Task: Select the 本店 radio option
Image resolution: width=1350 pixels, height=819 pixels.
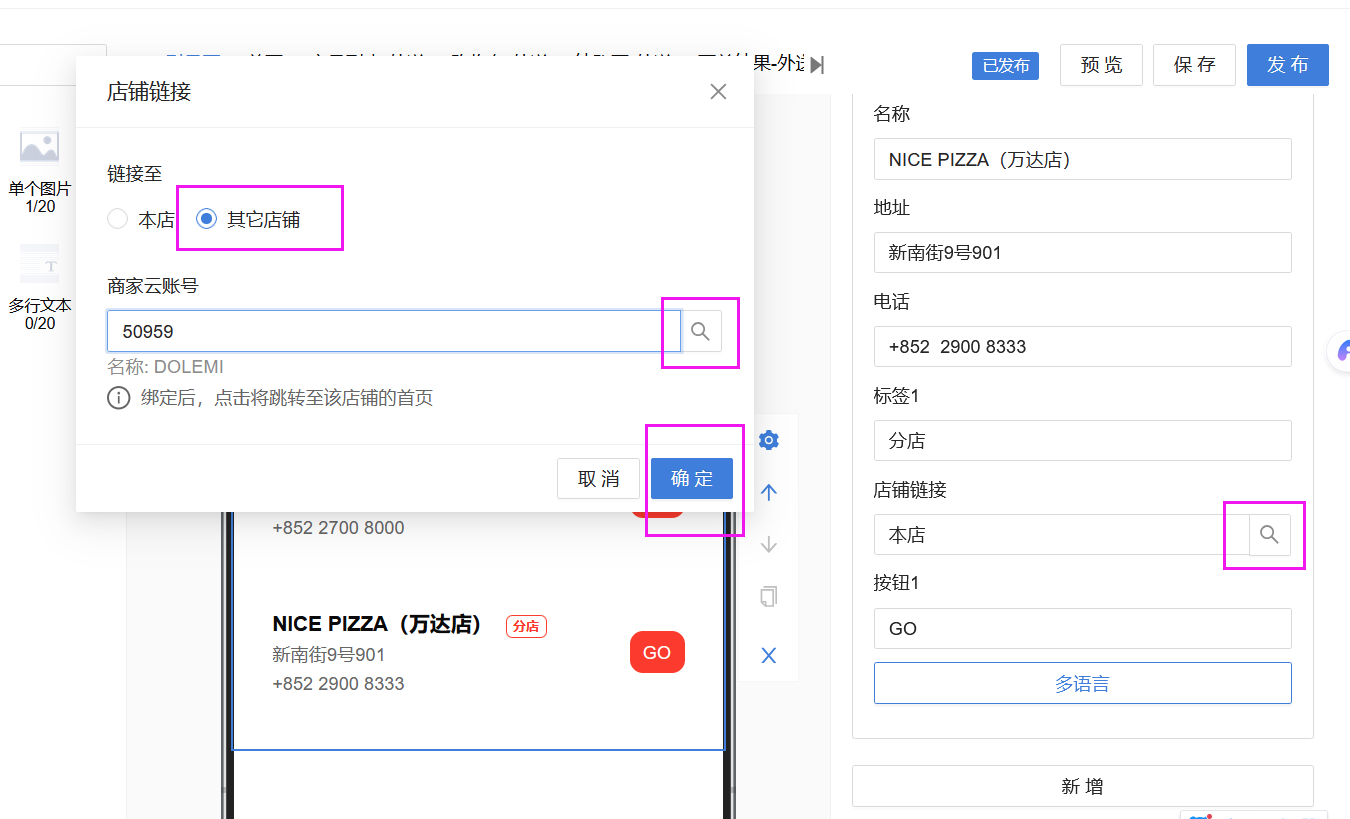Action: pyautogui.click(x=141, y=220)
